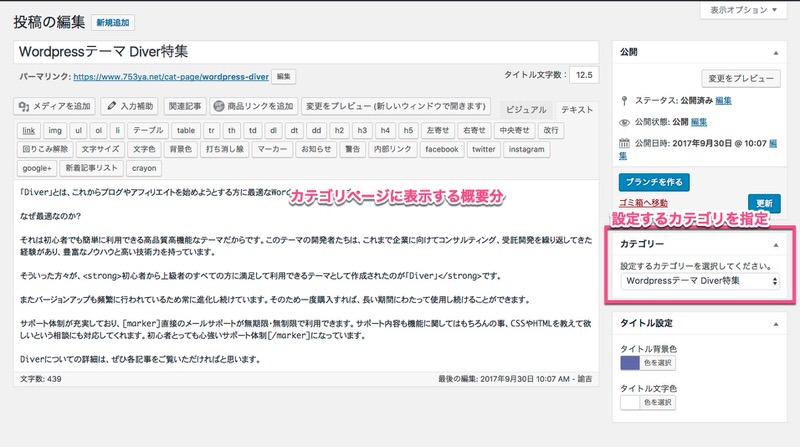Apply 打ち消し線 strikethrough

pyautogui.click(x=224, y=150)
